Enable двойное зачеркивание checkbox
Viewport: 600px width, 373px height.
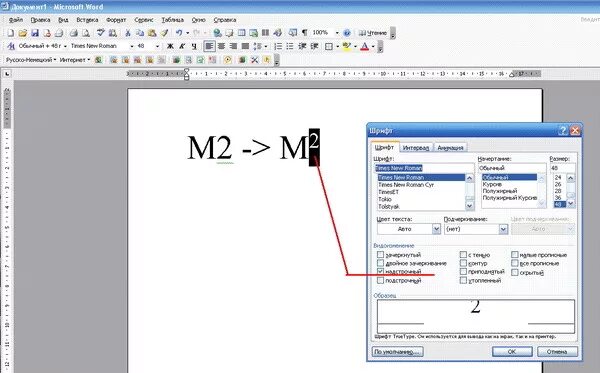click(380, 263)
